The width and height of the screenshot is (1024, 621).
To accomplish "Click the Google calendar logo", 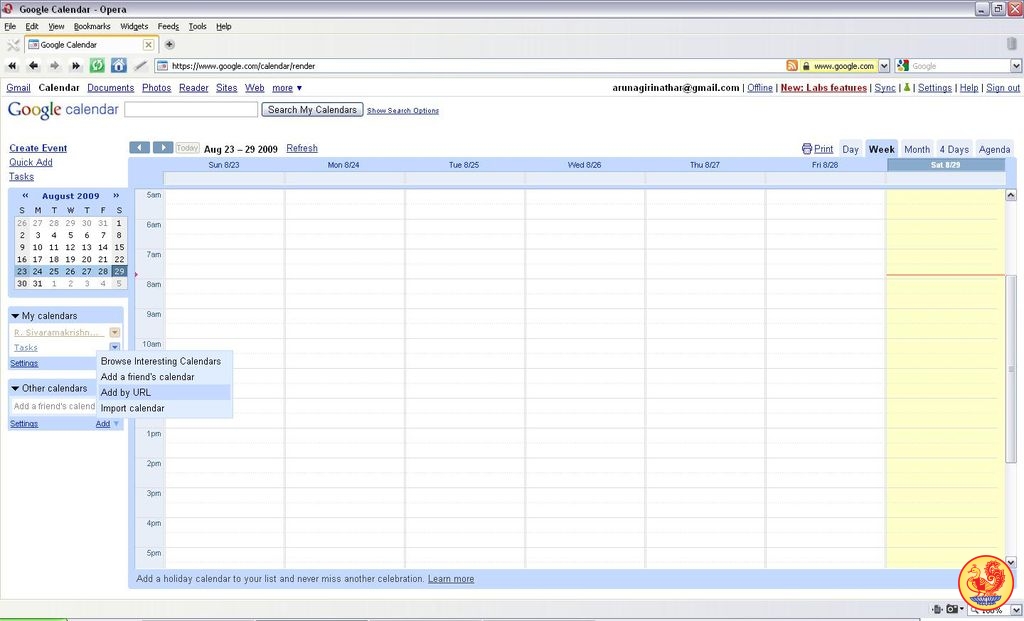I will click(x=63, y=110).
